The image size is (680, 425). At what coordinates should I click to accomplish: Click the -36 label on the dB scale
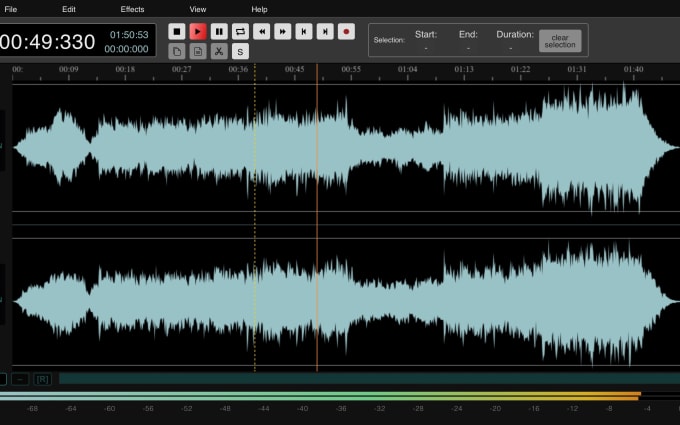click(341, 409)
